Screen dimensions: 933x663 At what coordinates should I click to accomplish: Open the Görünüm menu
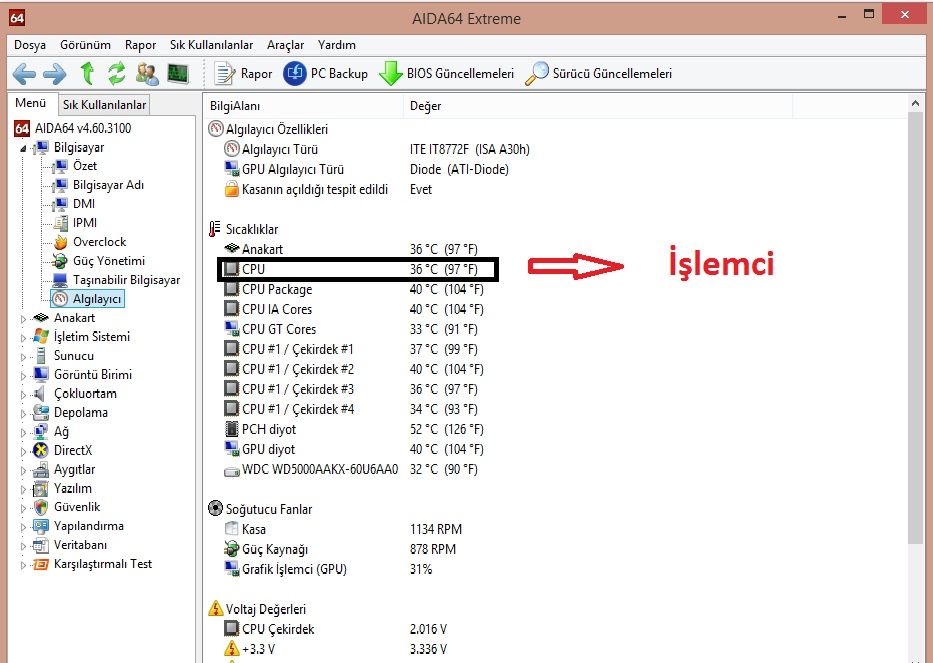point(85,45)
